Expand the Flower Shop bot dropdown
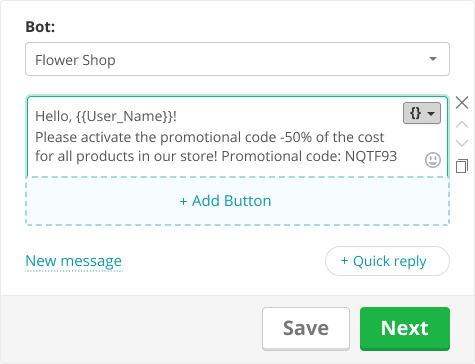 [237, 59]
